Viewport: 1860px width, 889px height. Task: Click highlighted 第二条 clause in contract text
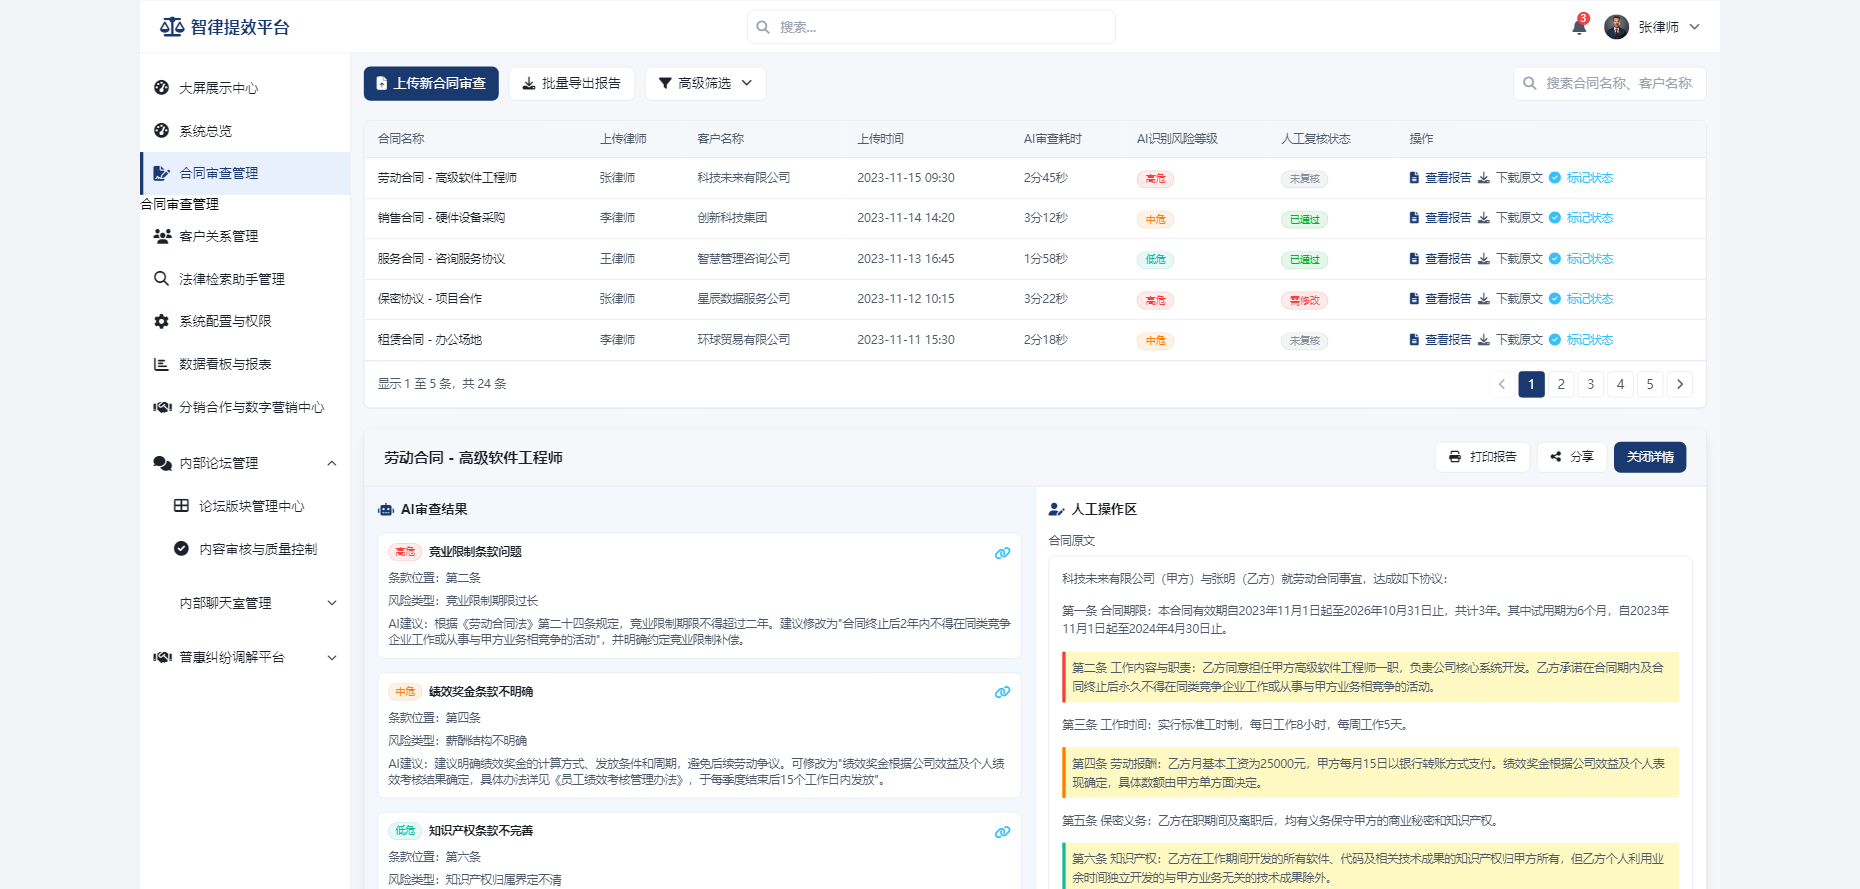1370,677
